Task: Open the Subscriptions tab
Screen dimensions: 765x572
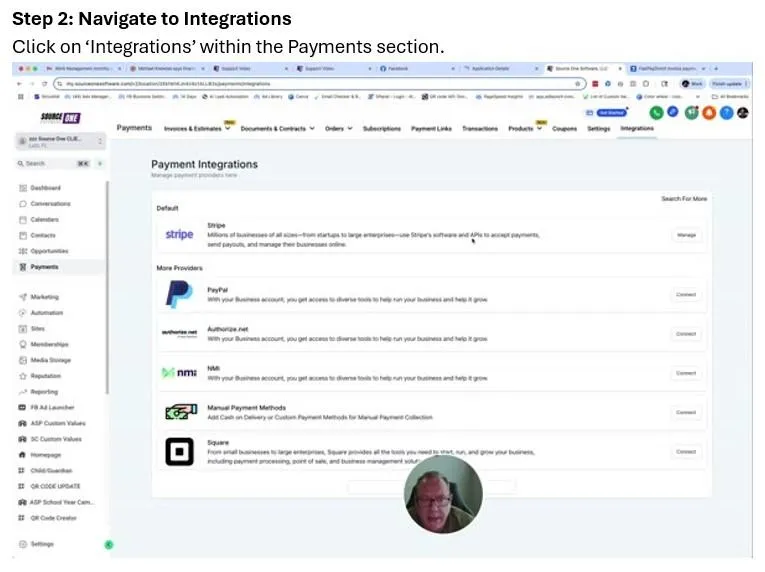Action: point(382,128)
